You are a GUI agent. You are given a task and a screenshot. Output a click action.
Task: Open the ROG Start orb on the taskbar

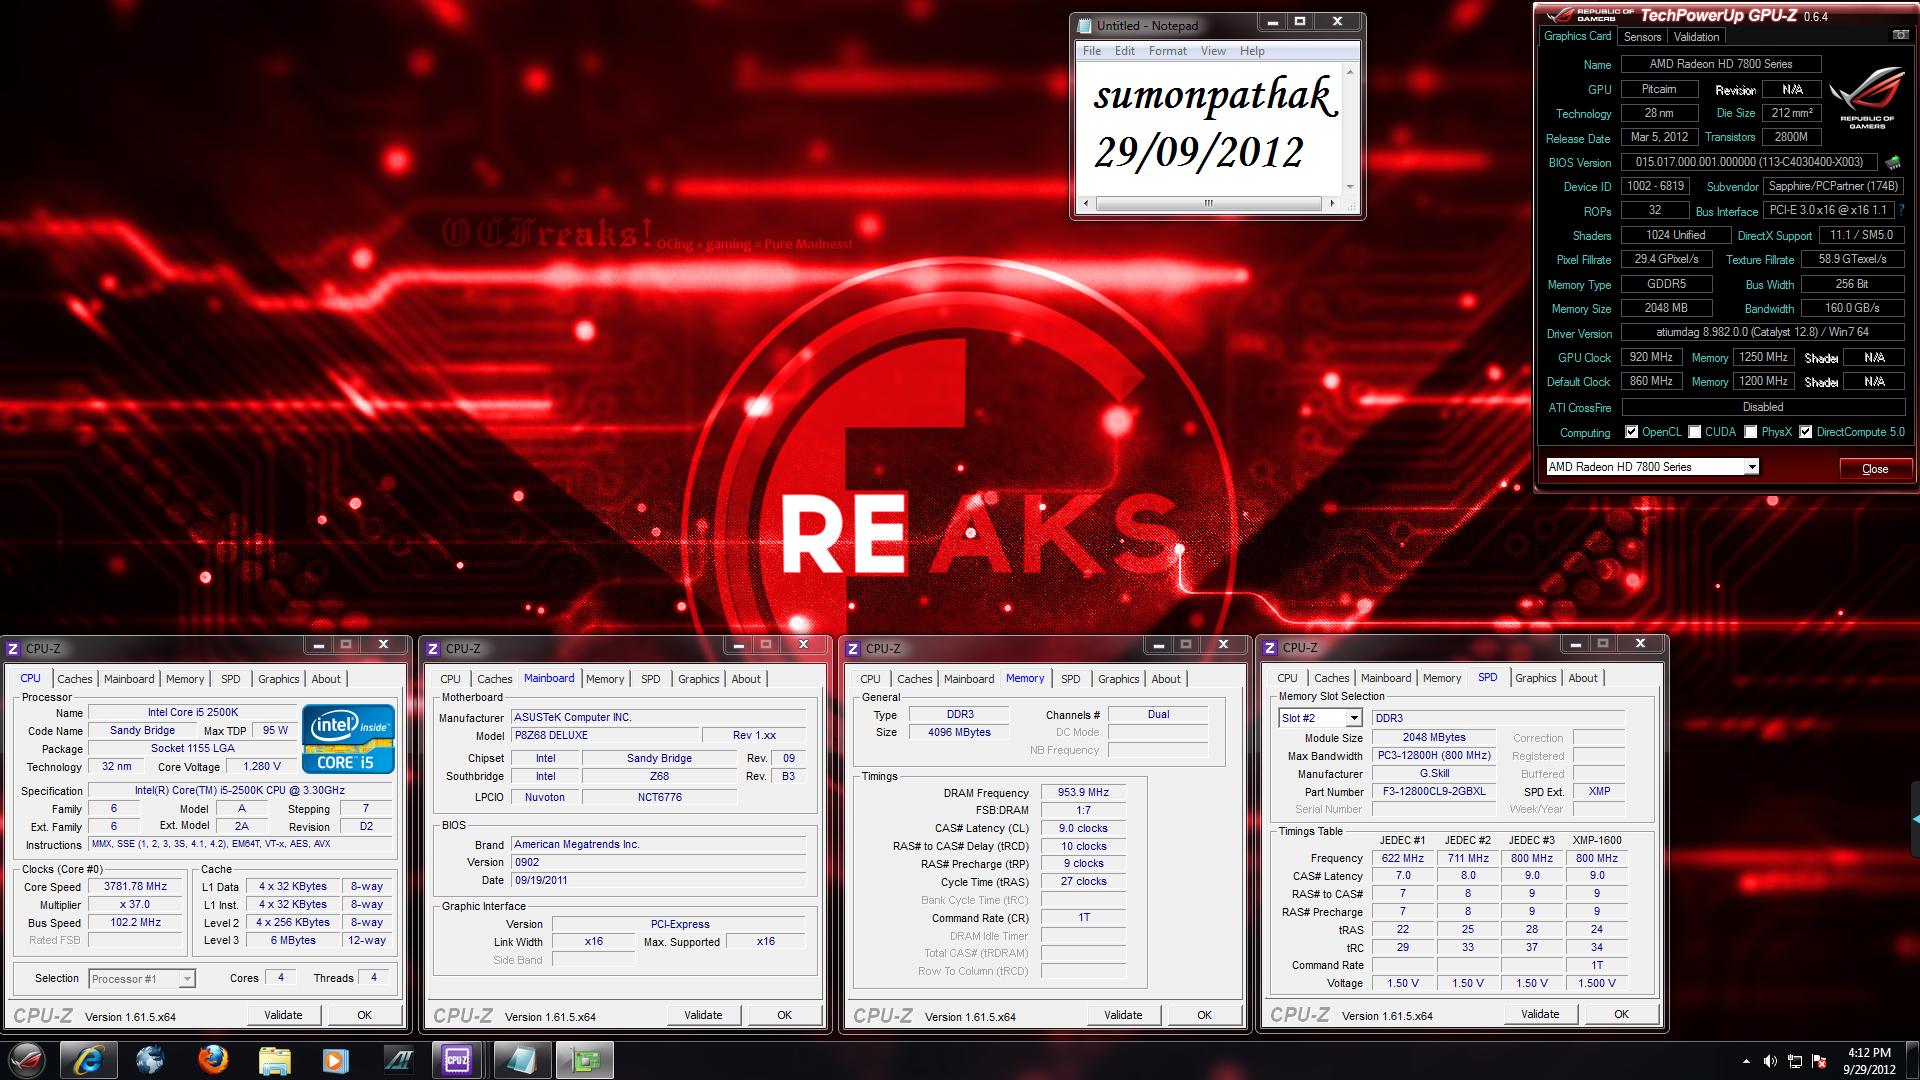click(25, 1059)
